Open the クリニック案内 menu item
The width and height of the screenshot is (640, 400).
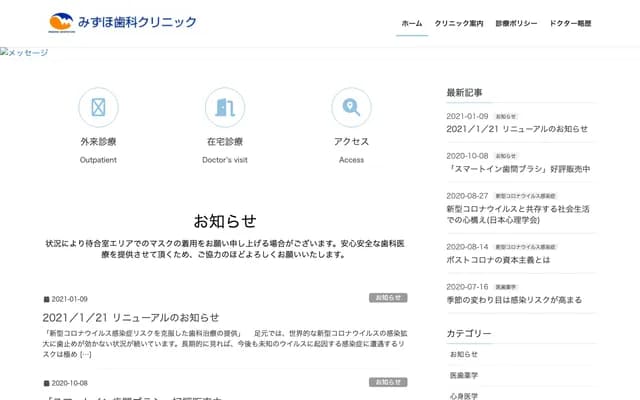click(459, 23)
